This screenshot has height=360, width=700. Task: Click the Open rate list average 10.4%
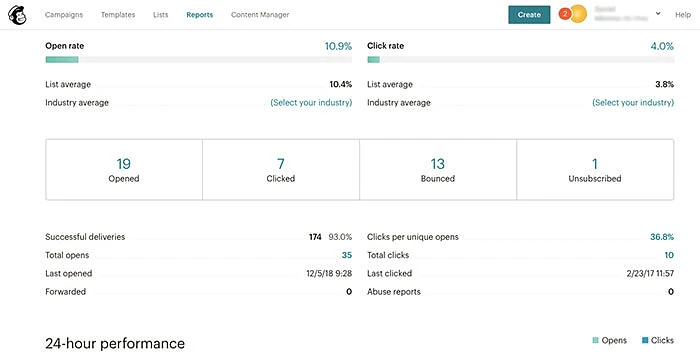341,84
